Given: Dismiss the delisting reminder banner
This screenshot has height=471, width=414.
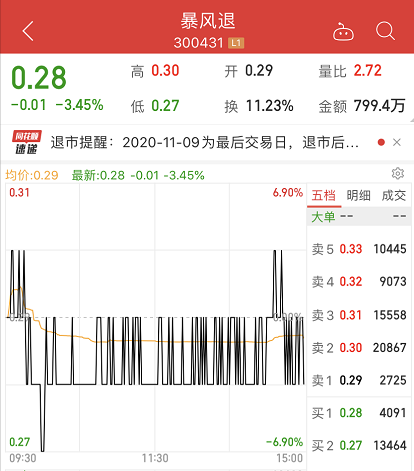Looking at the screenshot, I should (397, 143).
